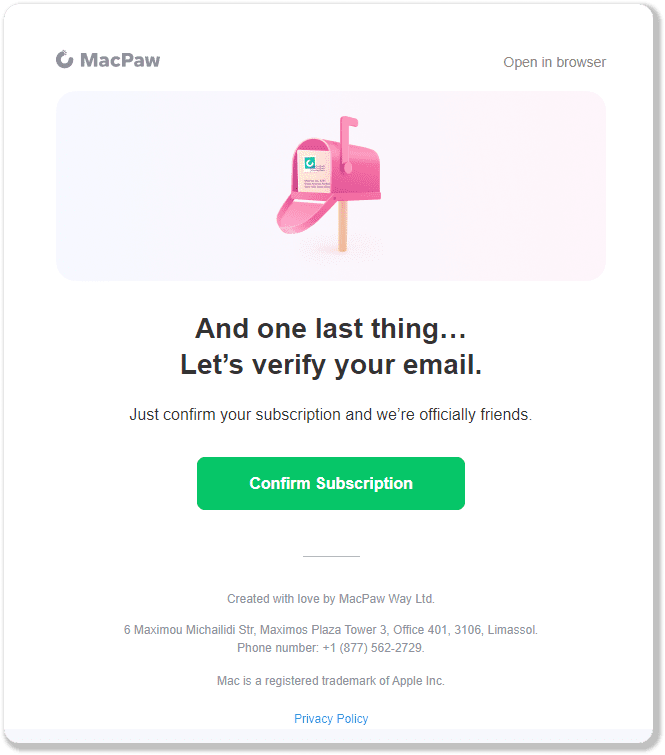The image size is (665, 755).
Task: Click the MacPaw wordmark text
Action: coord(120,60)
